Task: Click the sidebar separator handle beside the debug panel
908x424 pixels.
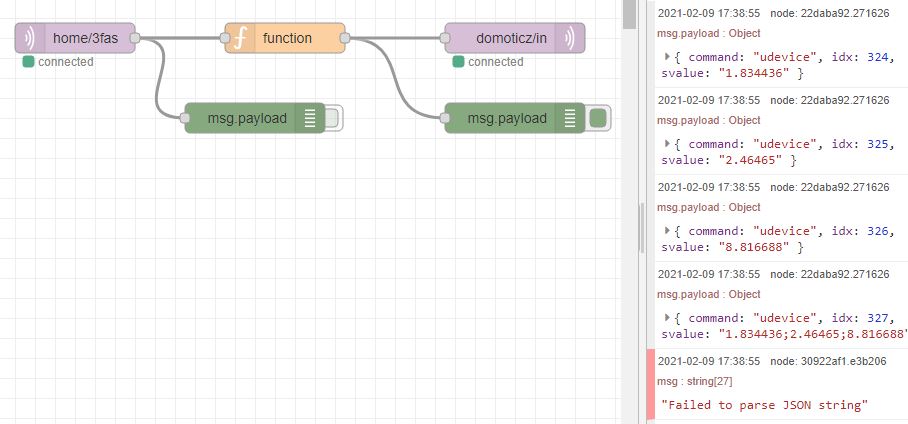Action: click(641, 228)
